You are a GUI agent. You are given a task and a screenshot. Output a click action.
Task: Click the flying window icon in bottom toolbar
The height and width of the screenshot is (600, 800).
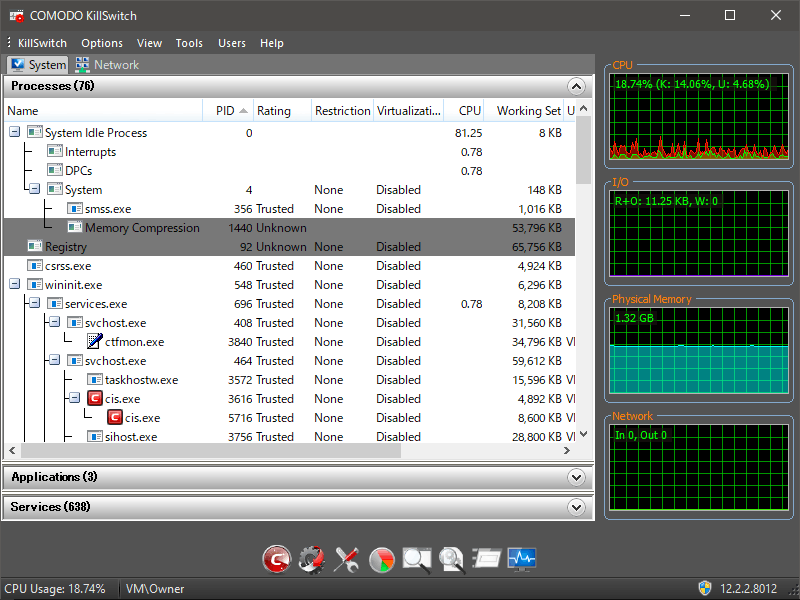(x=487, y=559)
